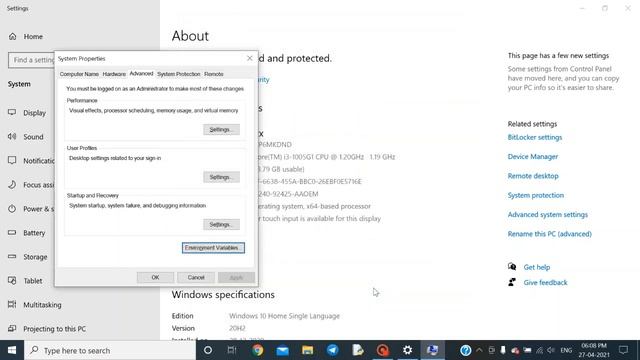Open System protection link
This screenshot has height=360, width=640.
(536, 195)
